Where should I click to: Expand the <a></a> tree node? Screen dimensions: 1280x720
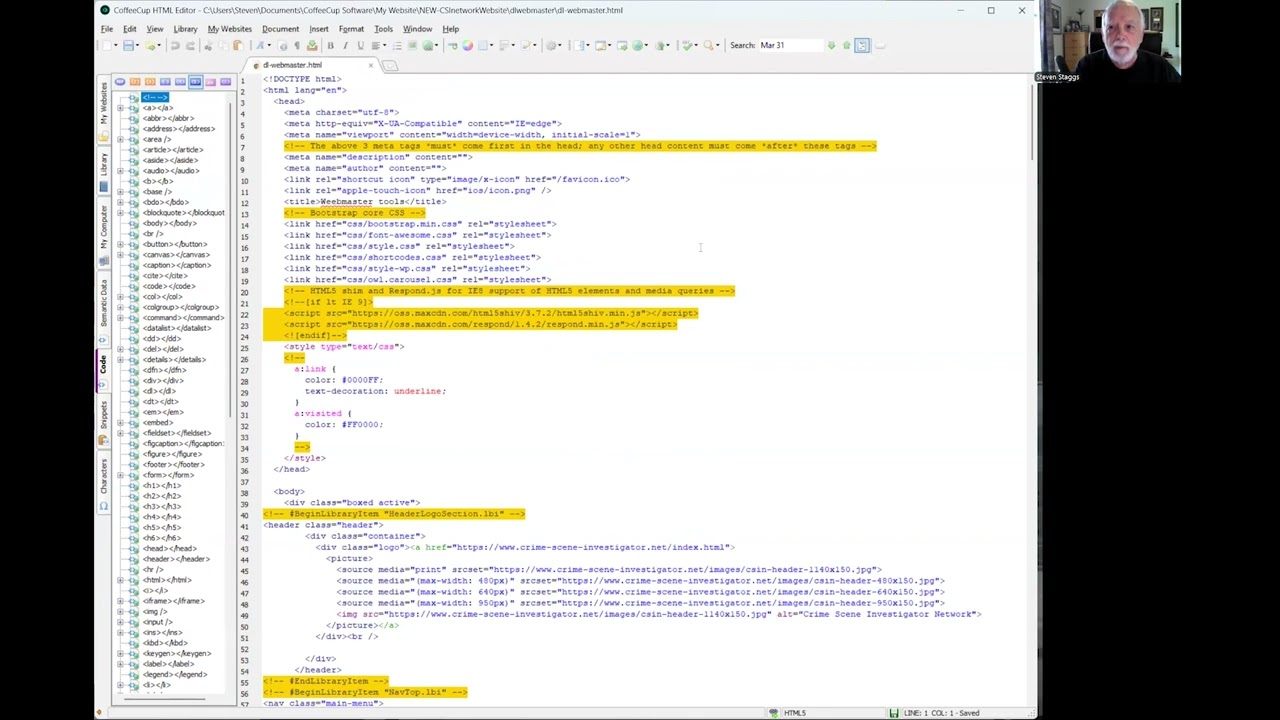click(121, 108)
